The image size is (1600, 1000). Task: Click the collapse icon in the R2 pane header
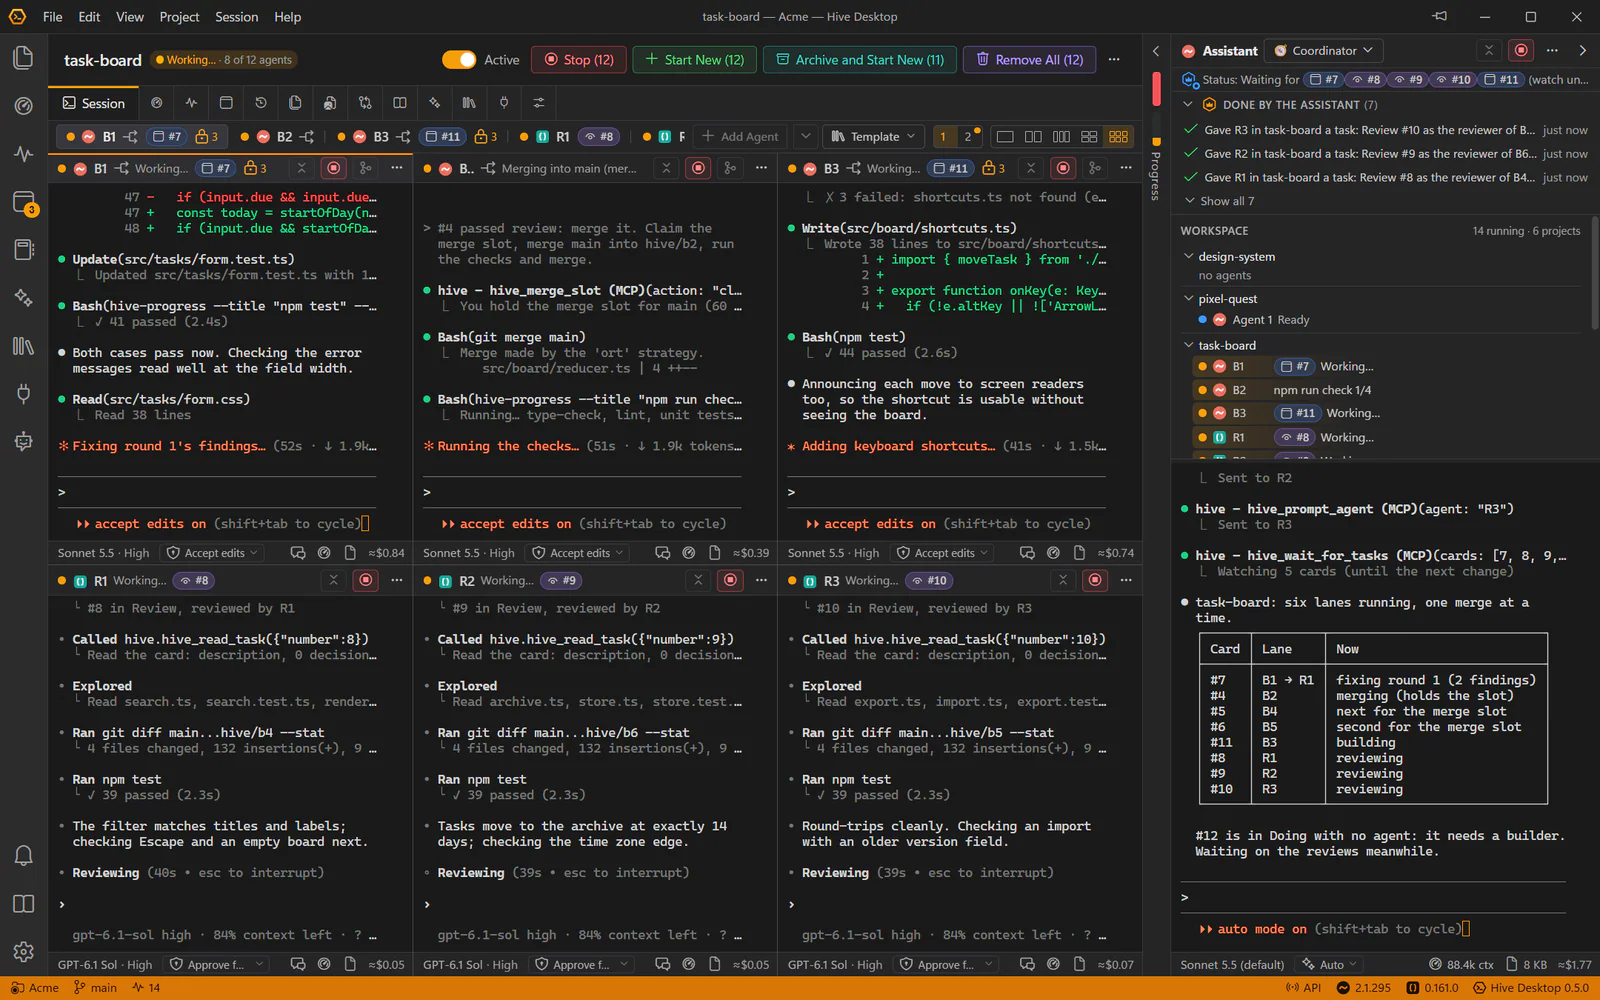coord(698,581)
